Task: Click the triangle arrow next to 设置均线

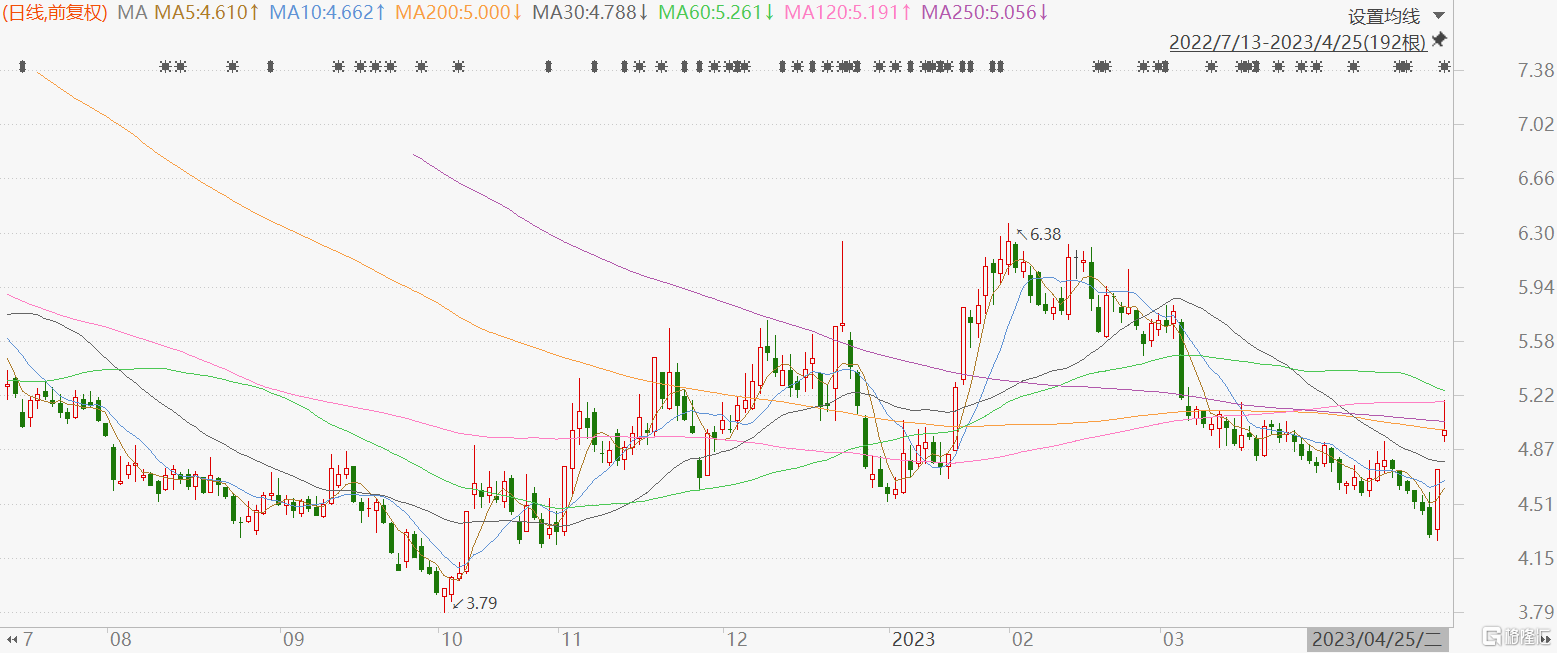Action: (x=1438, y=16)
